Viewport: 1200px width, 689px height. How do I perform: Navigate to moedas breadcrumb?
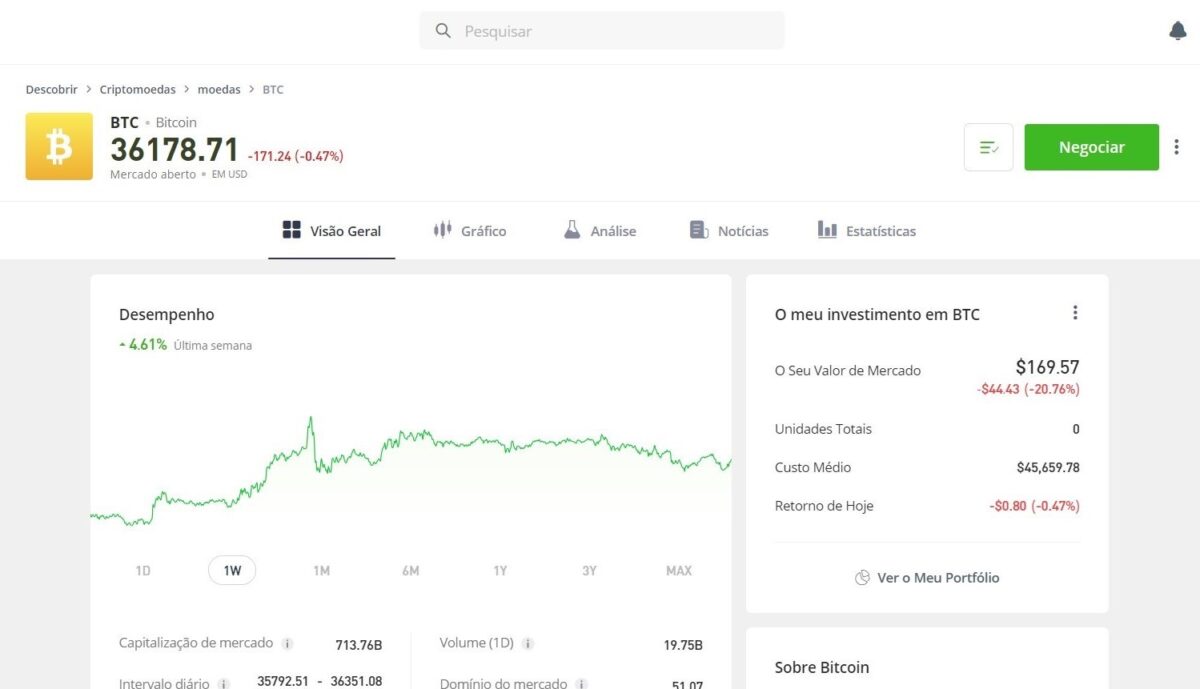[x=219, y=90]
